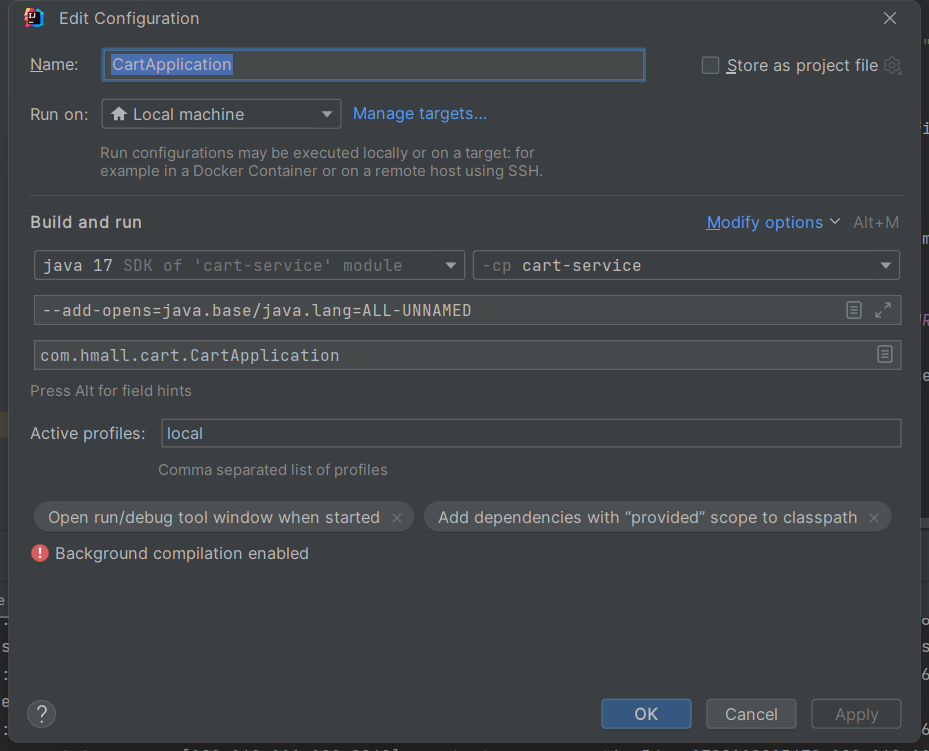Open settings gear next to Store as project file
Viewport: 929px width, 751px height.
coord(893,66)
